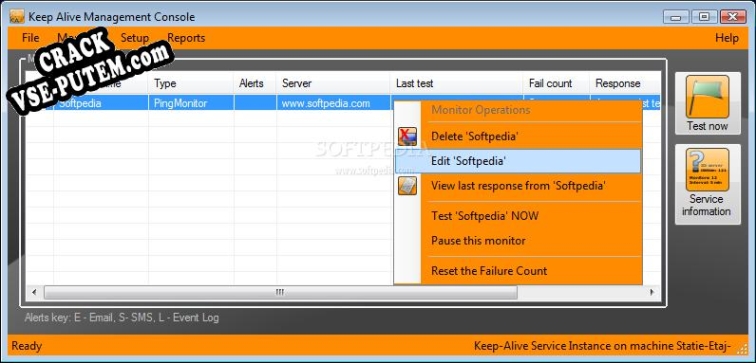This screenshot has width=756, height=363.
Task: Open the Setup menu
Action: [x=135, y=38]
